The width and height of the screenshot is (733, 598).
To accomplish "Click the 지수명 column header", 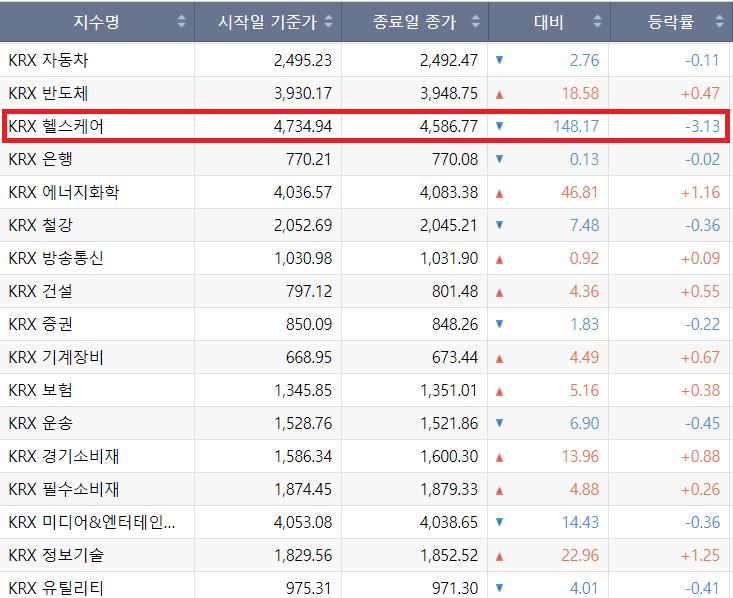I will pyautogui.click(x=97, y=22).
